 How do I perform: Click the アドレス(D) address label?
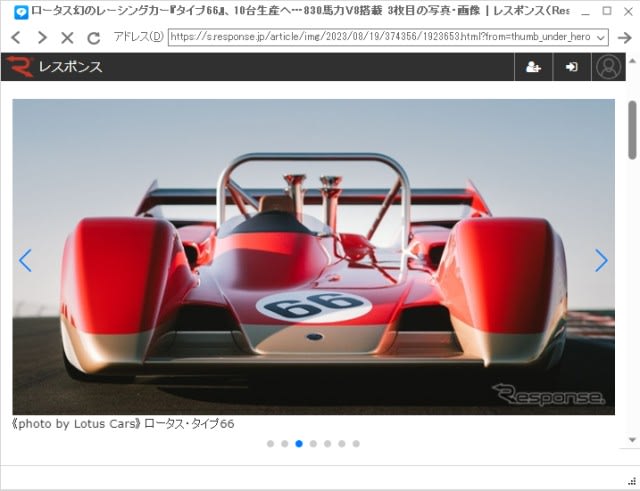click(x=138, y=37)
